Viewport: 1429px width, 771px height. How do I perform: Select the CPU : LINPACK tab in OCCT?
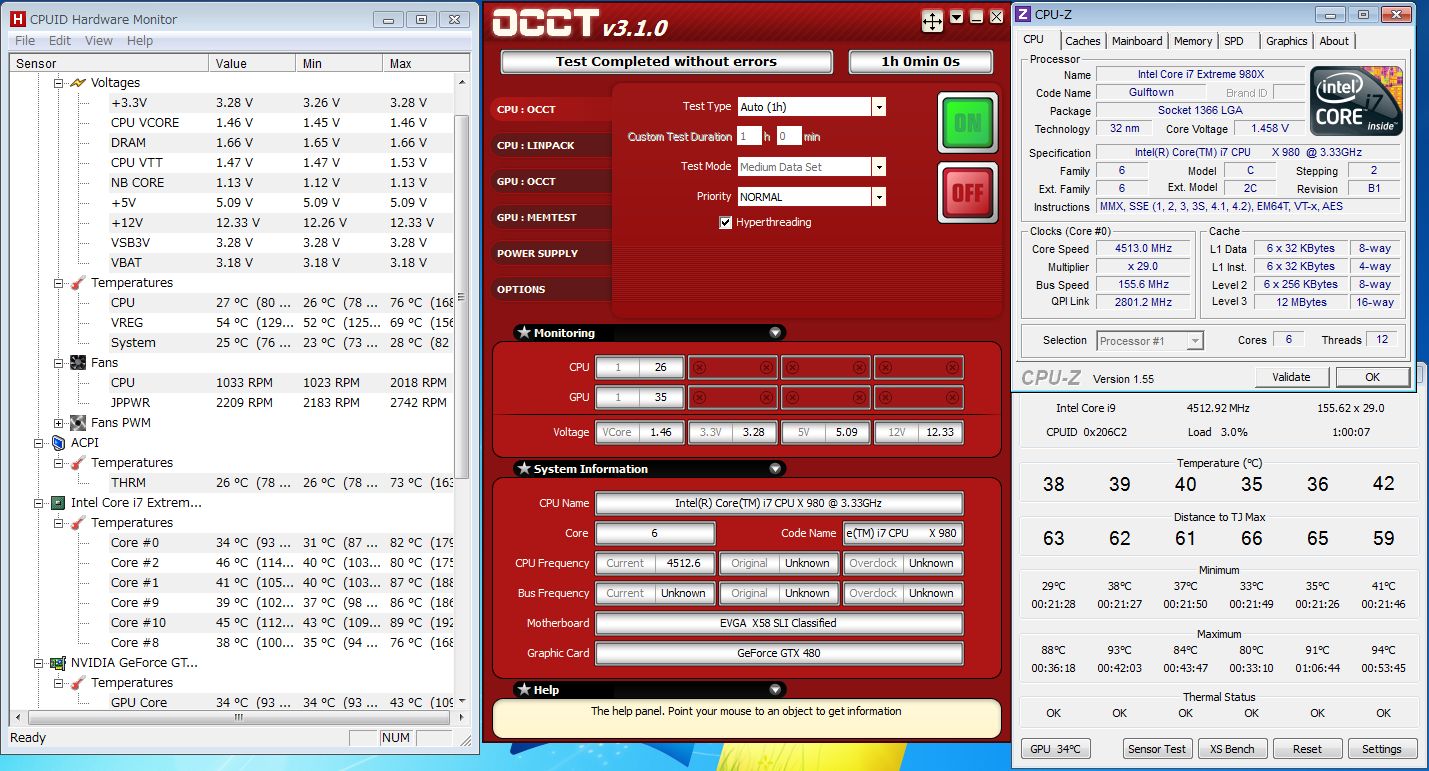click(550, 146)
